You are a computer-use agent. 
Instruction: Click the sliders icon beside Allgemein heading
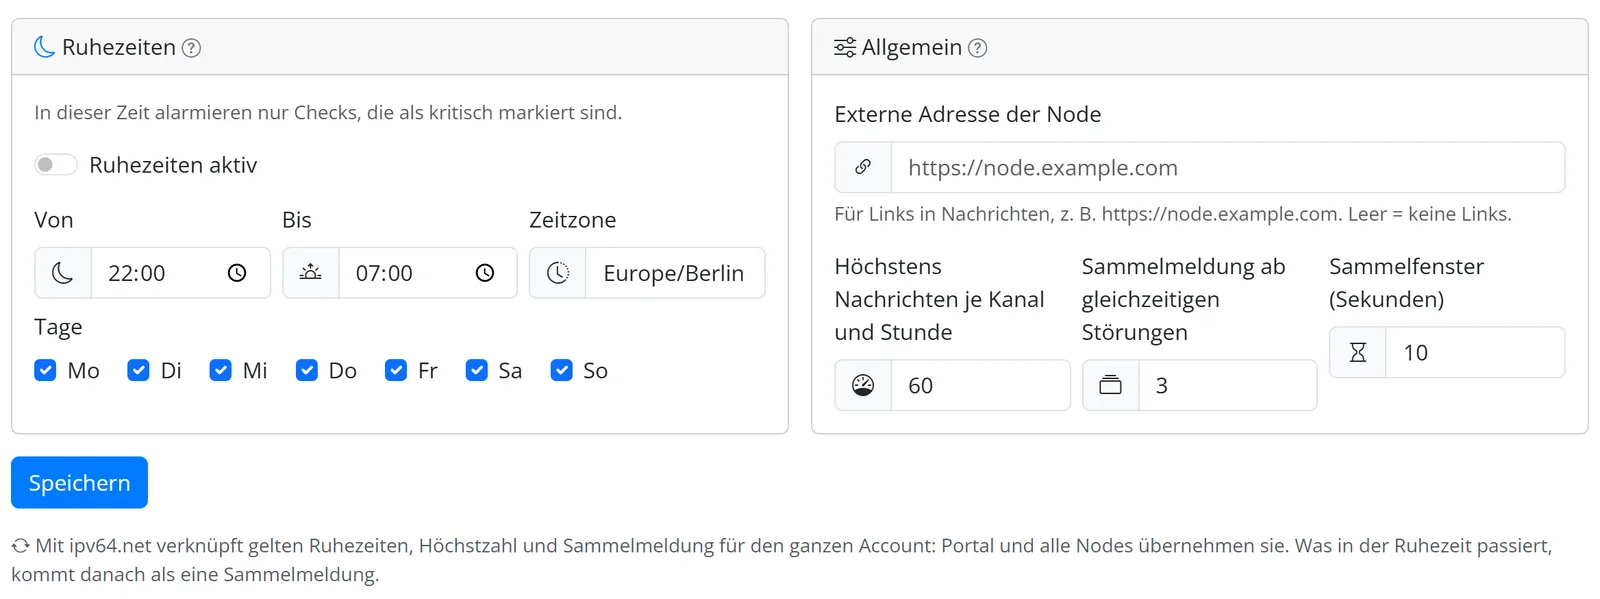coord(845,47)
